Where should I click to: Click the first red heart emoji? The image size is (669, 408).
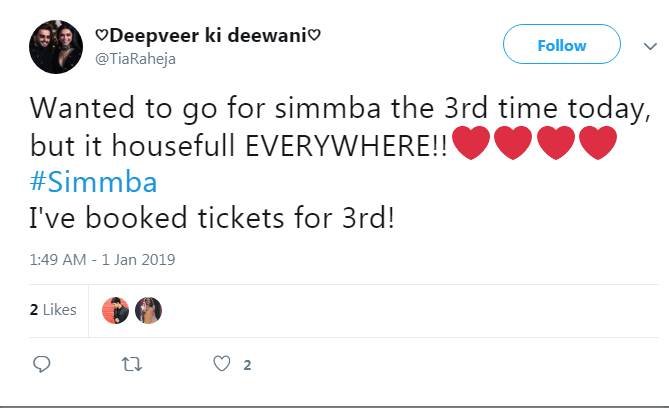[471, 143]
